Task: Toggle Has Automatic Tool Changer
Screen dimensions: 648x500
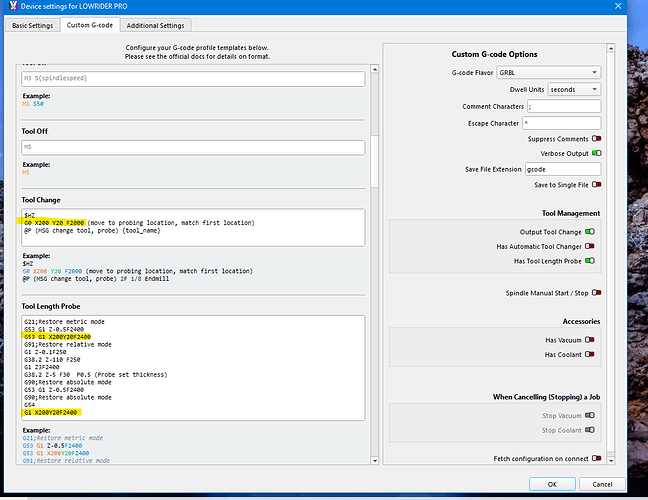Action: pyautogui.click(x=590, y=246)
